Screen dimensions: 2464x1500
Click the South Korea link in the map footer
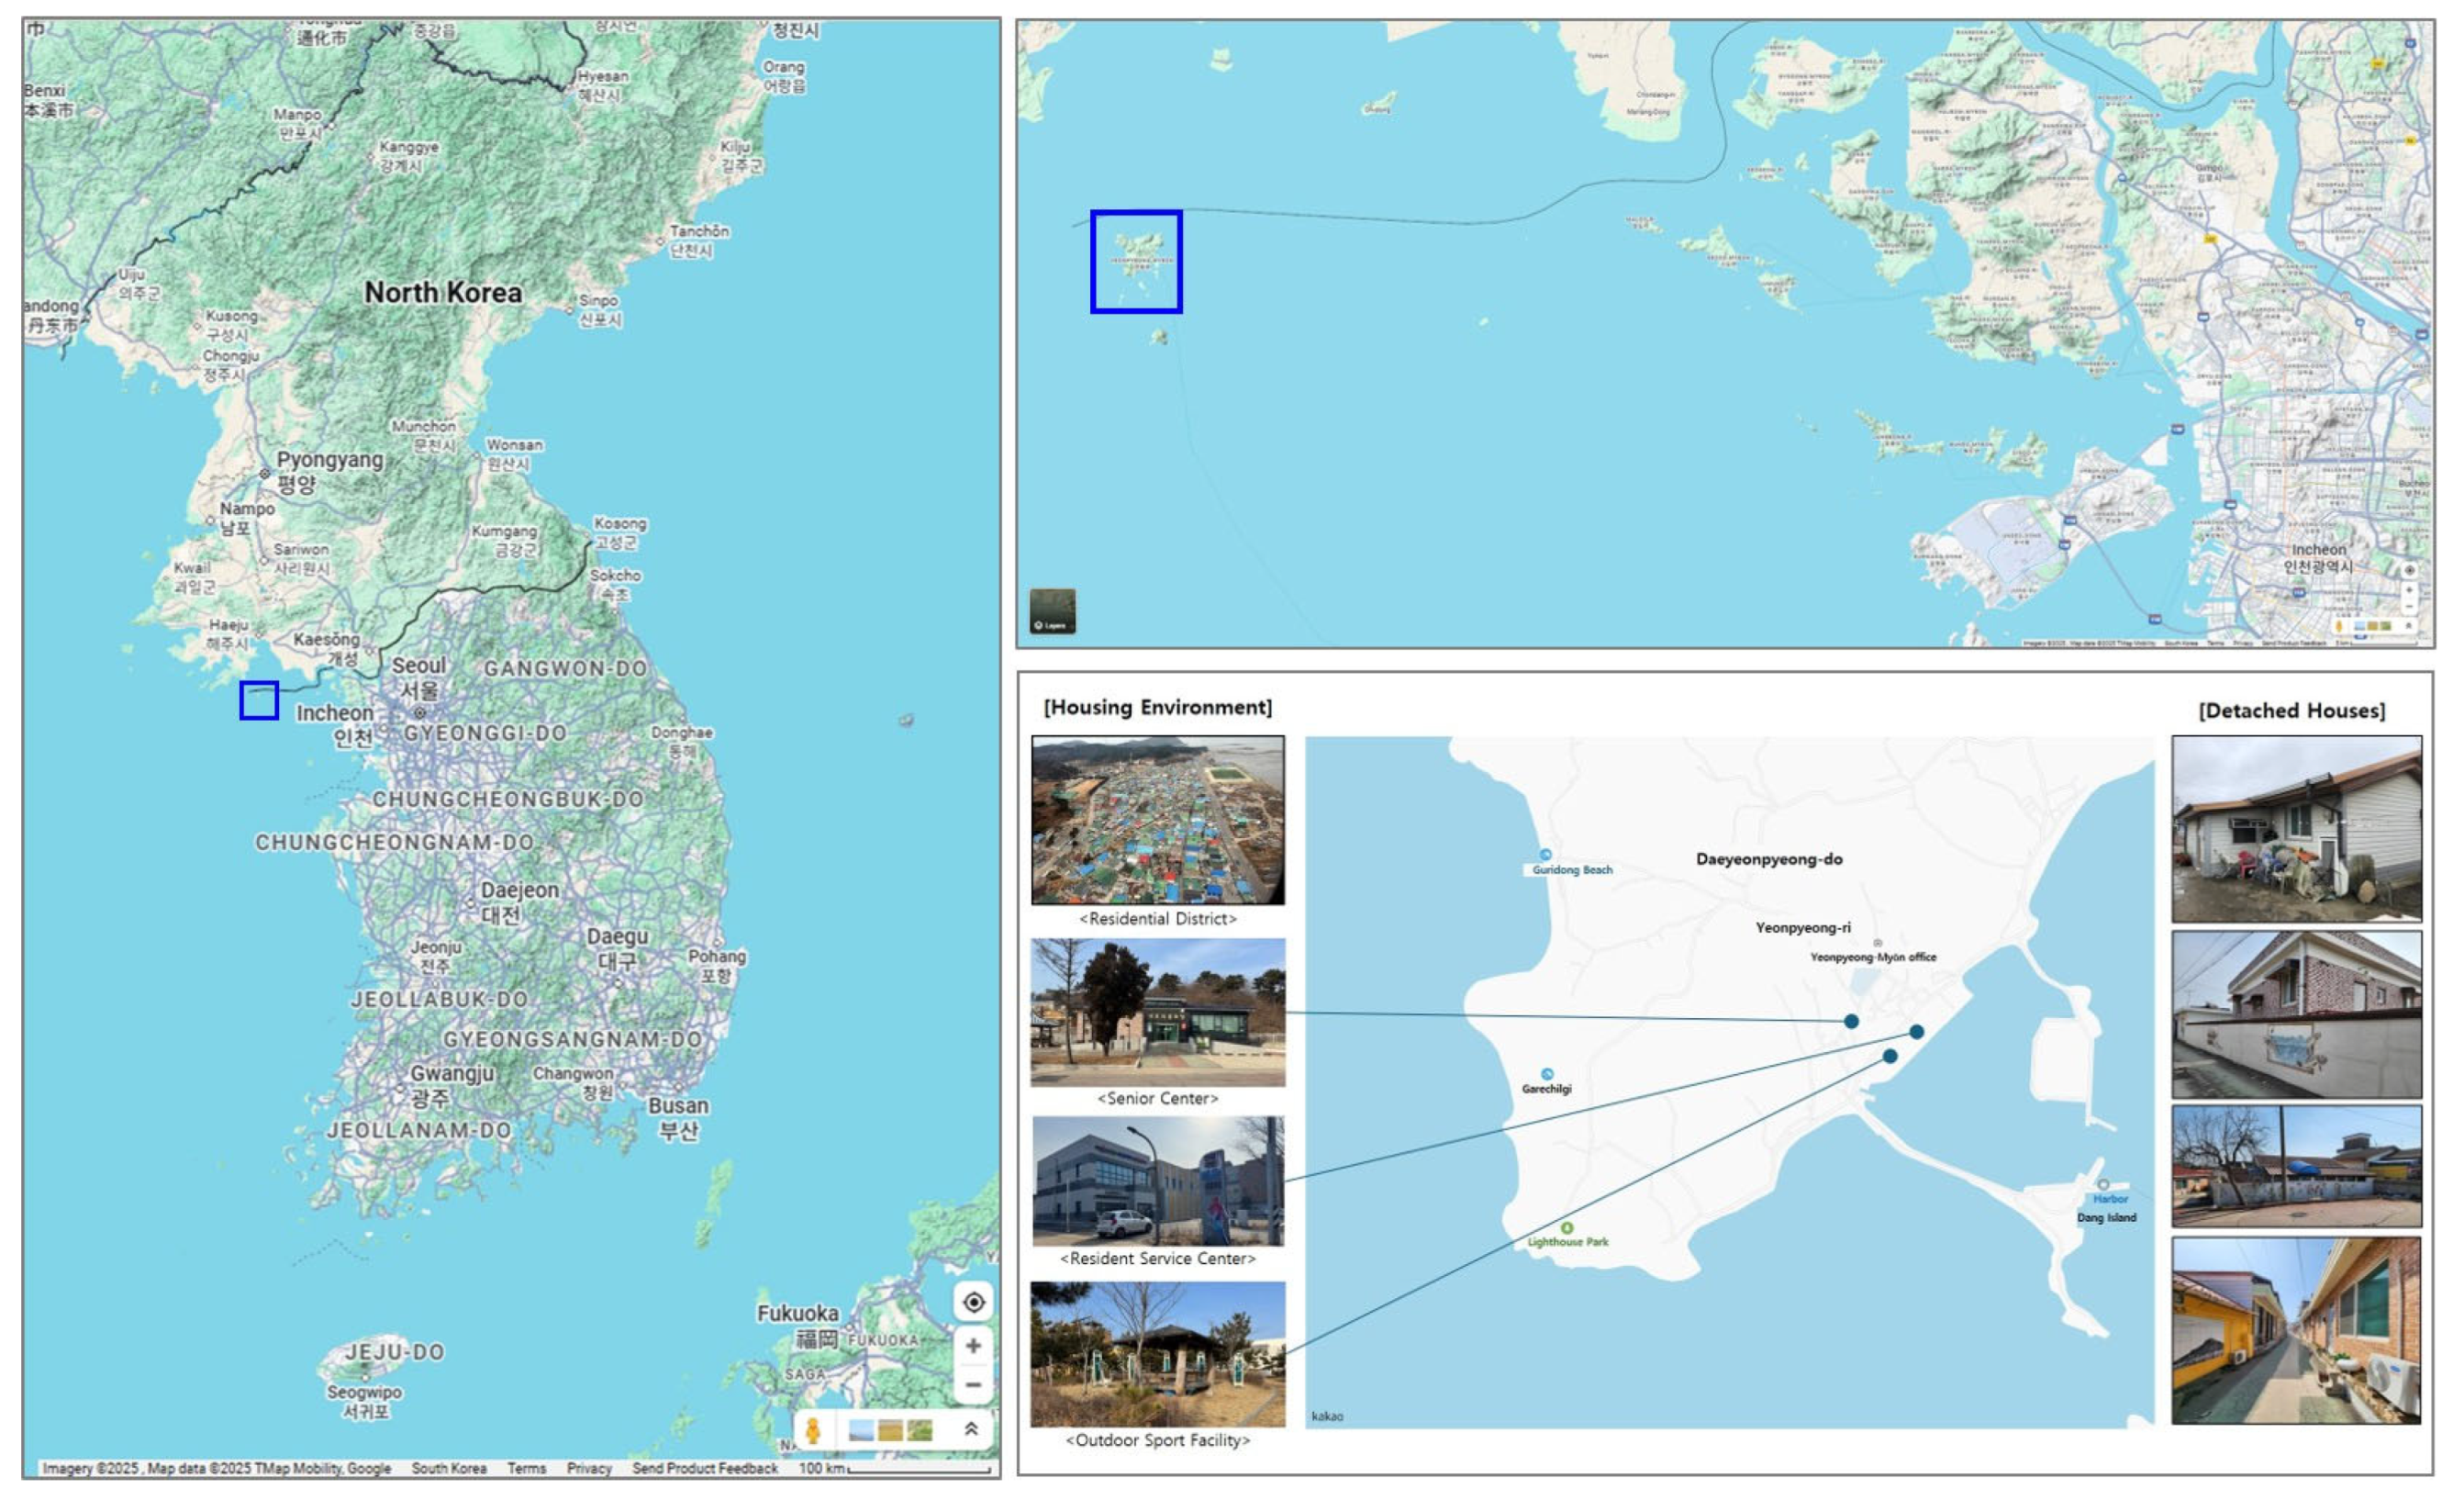(449, 1468)
